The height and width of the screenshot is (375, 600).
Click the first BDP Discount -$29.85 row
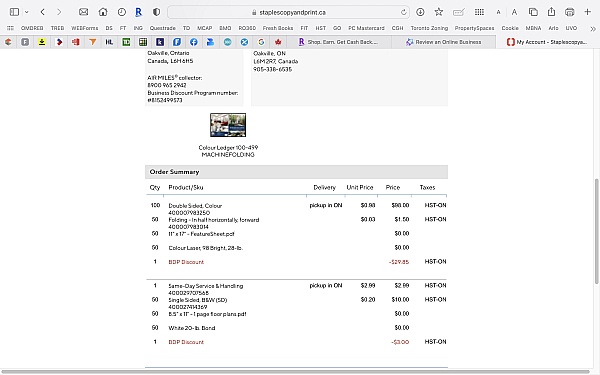296,262
